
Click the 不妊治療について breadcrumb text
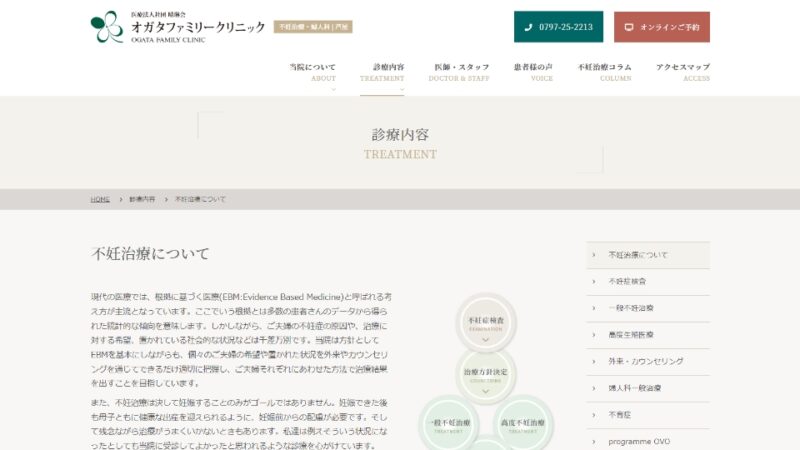click(x=200, y=199)
